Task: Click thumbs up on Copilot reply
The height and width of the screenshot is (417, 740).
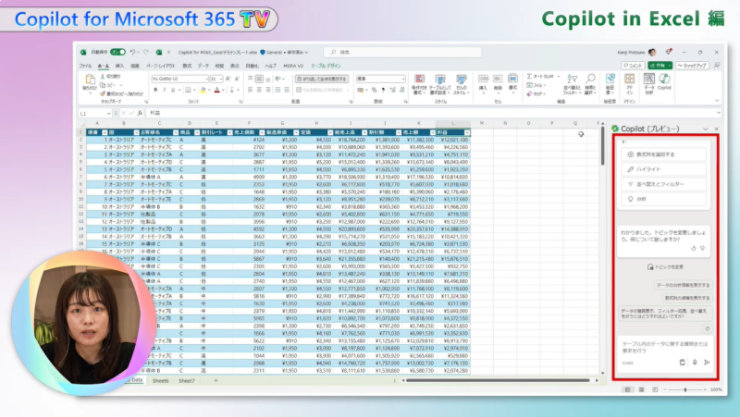Action: pyautogui.click(x=693, y=248)
